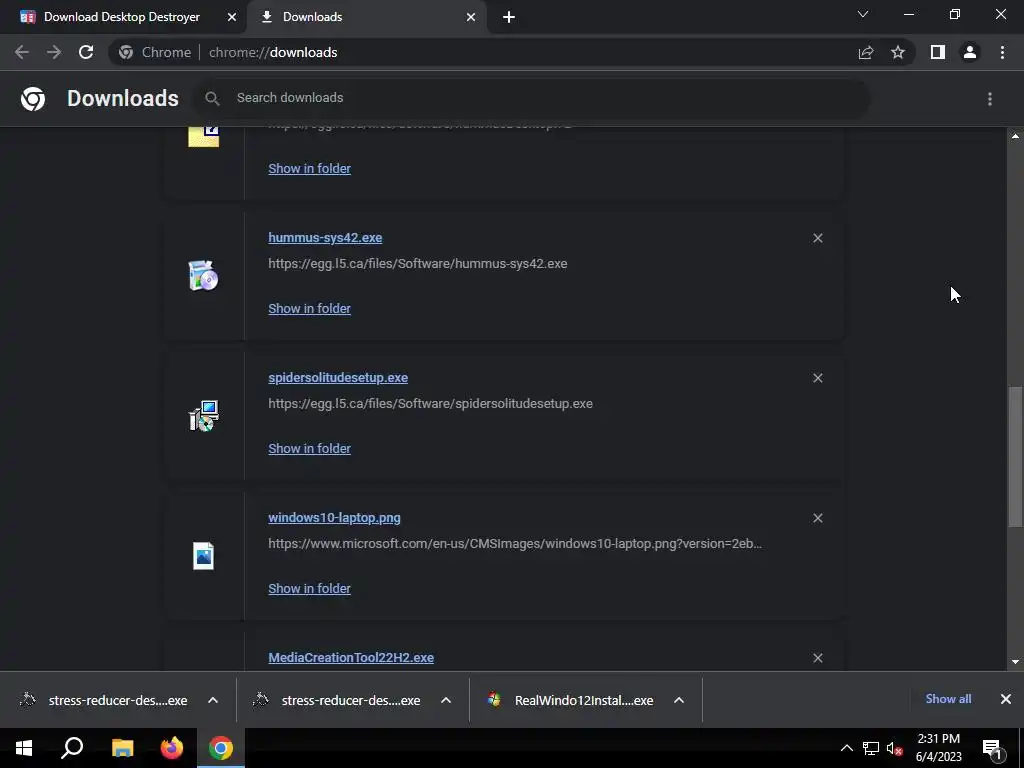Open the Chrome profile avatar menu

pos(970,52)
